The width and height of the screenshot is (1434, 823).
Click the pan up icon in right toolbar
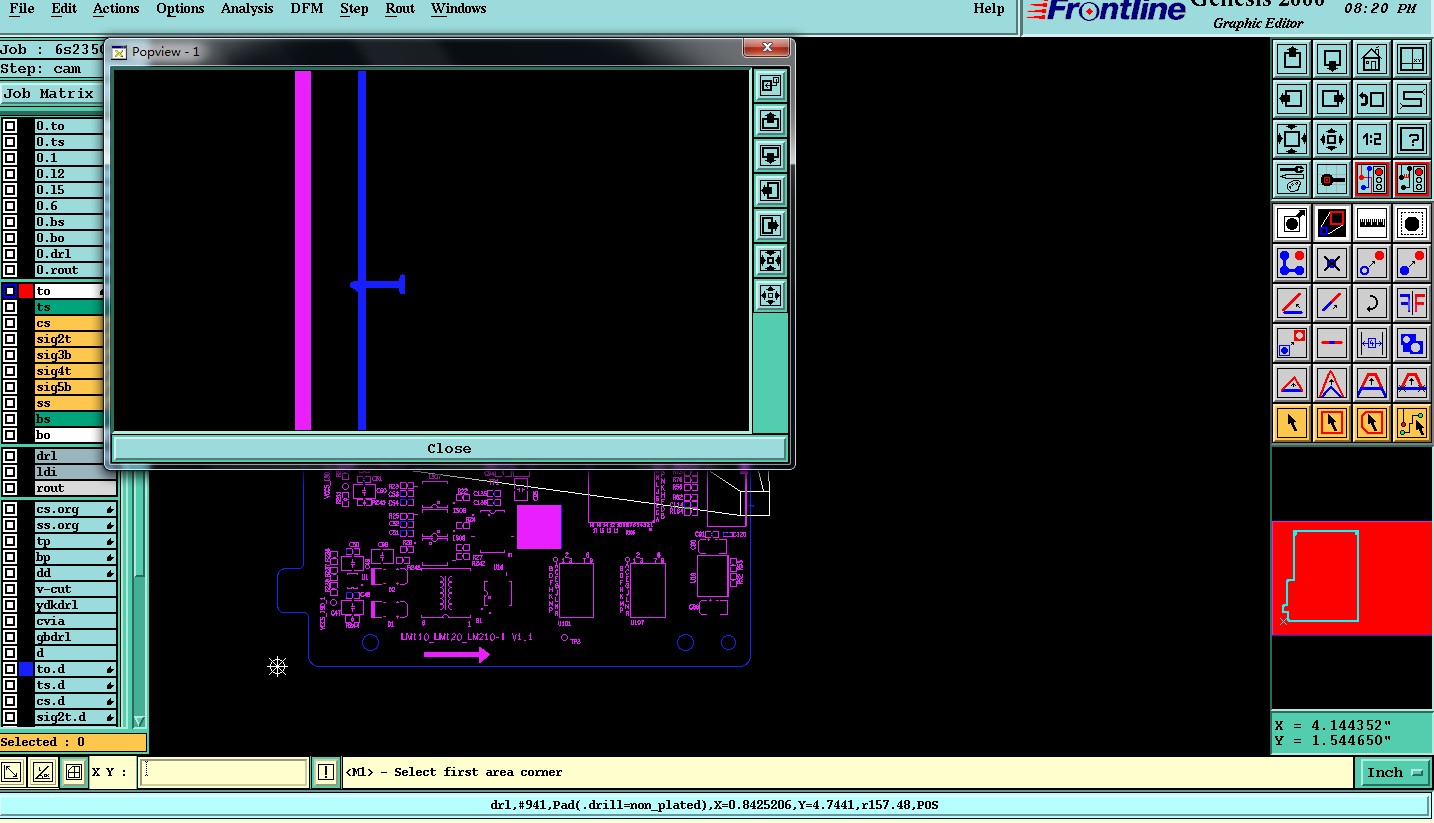tap(1292, 59)
